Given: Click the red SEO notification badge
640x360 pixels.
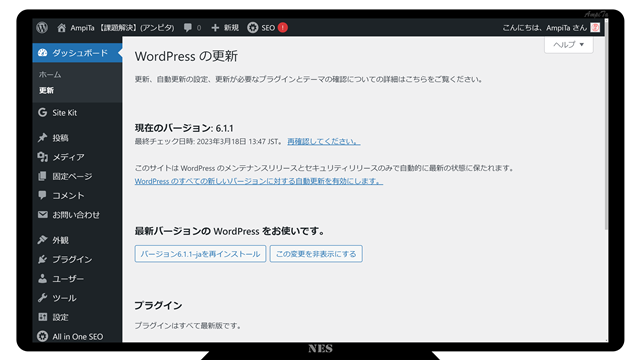Looking at the screenshot, I should (x=282, y=27).
